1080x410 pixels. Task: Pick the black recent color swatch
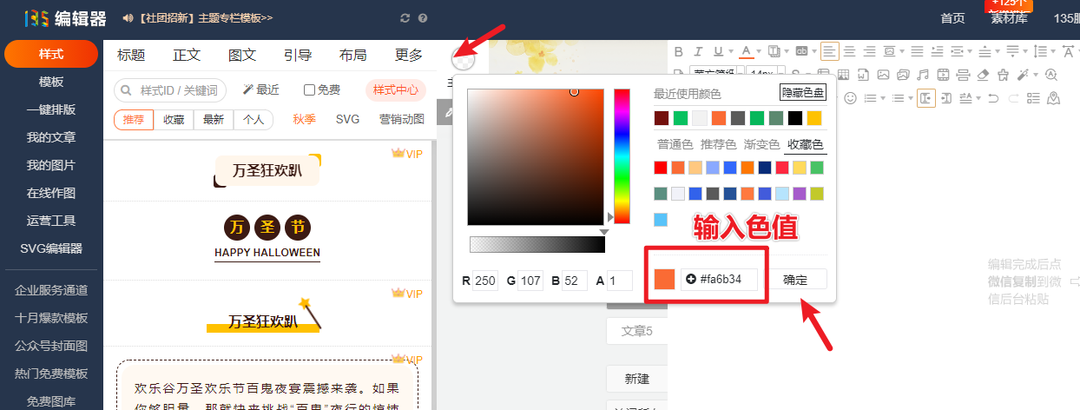coord(795,118)
